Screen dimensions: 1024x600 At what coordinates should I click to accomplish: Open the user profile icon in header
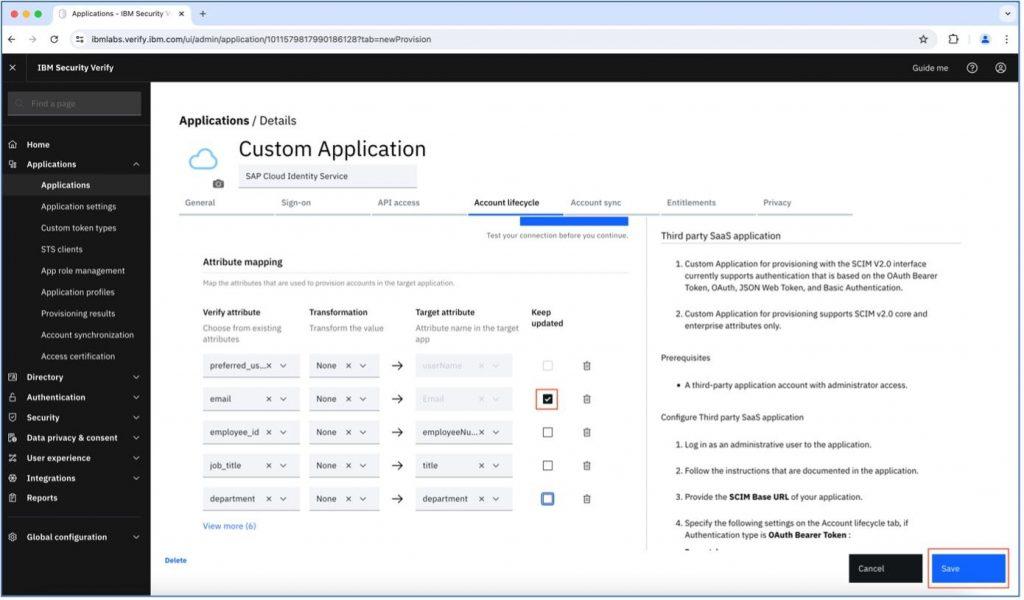click(x=1002, y=68)
